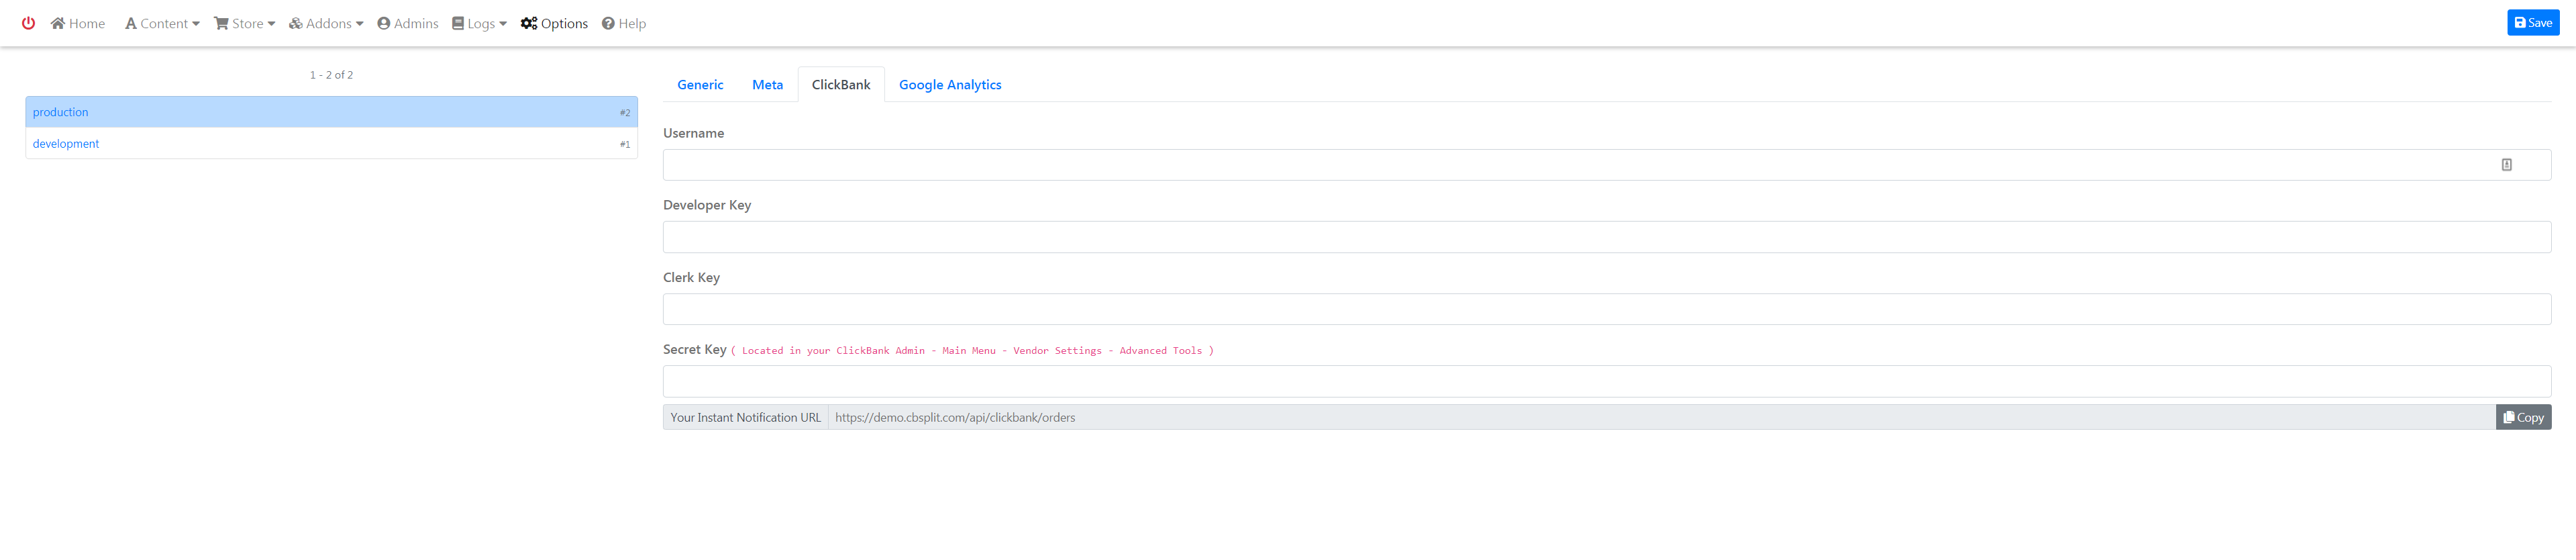
Task: Open the Google Analytics tab
Action: 949,85
